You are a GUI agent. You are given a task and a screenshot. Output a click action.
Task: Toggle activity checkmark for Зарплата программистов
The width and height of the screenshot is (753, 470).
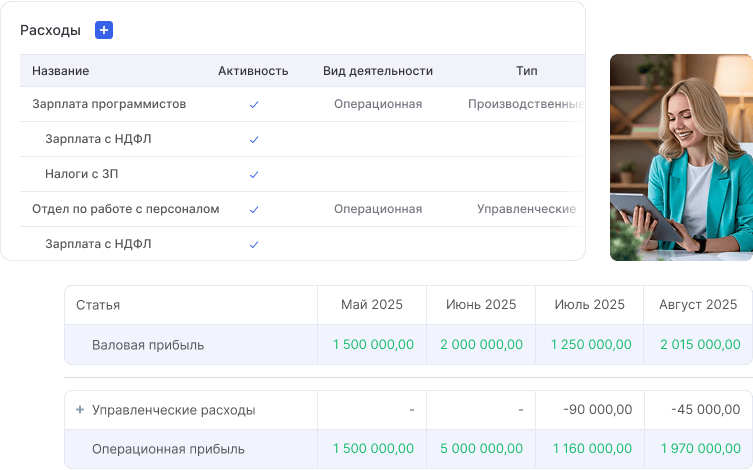[x=254, y=104]
